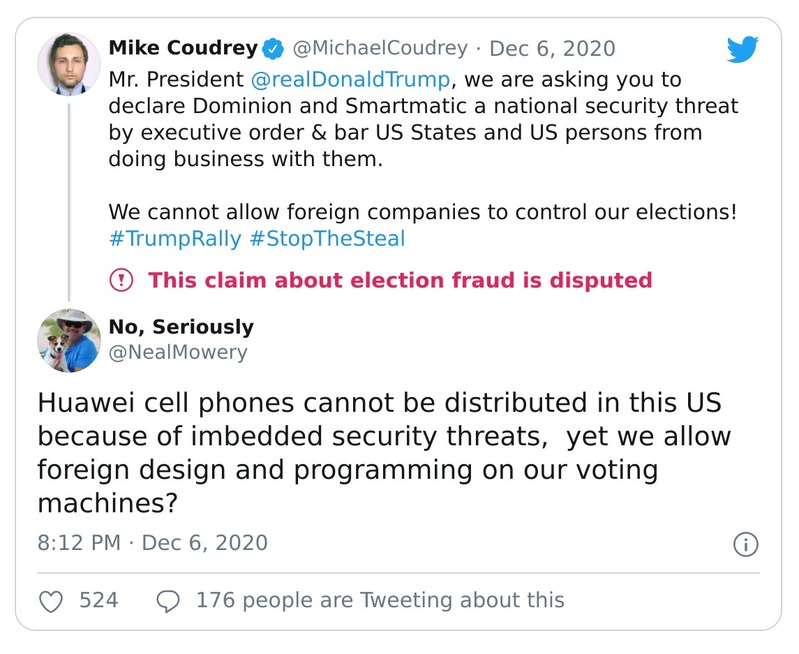
Task: Click "This claim about election fraud is disputed"
Action: (400, 280)
